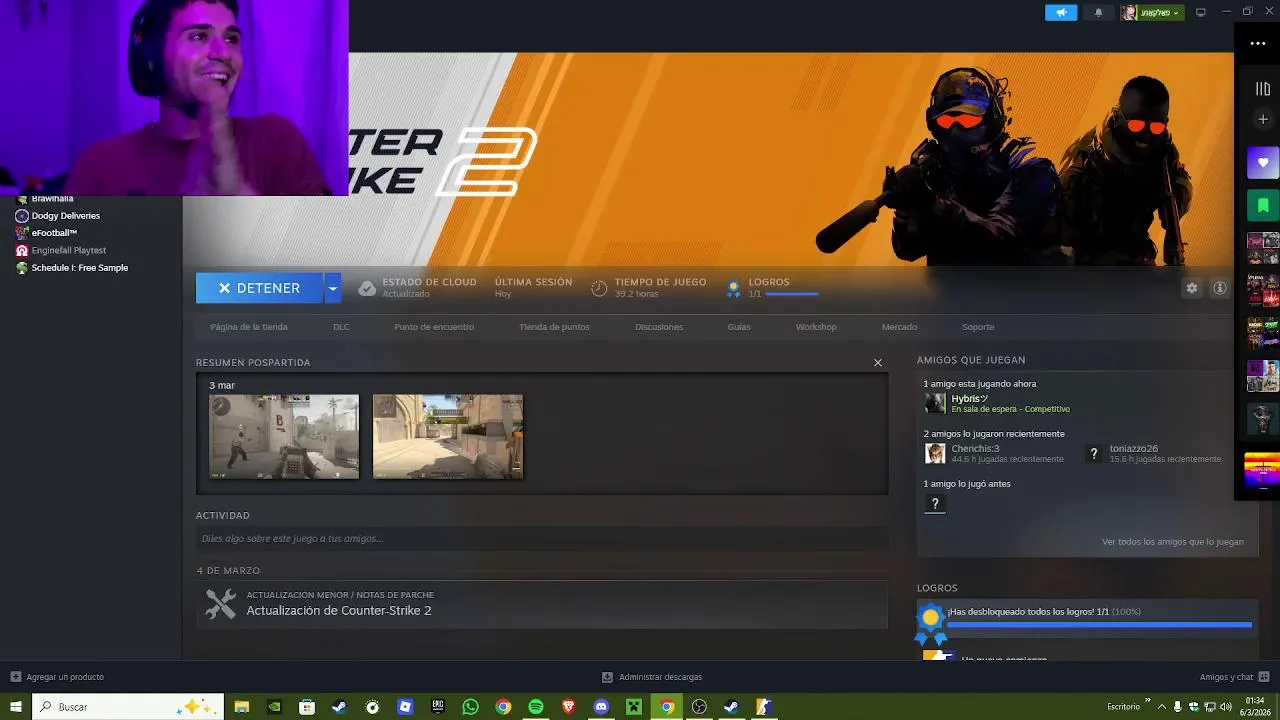
Task: Open the Discusiones tab
Action: click(x=659, y=327)
